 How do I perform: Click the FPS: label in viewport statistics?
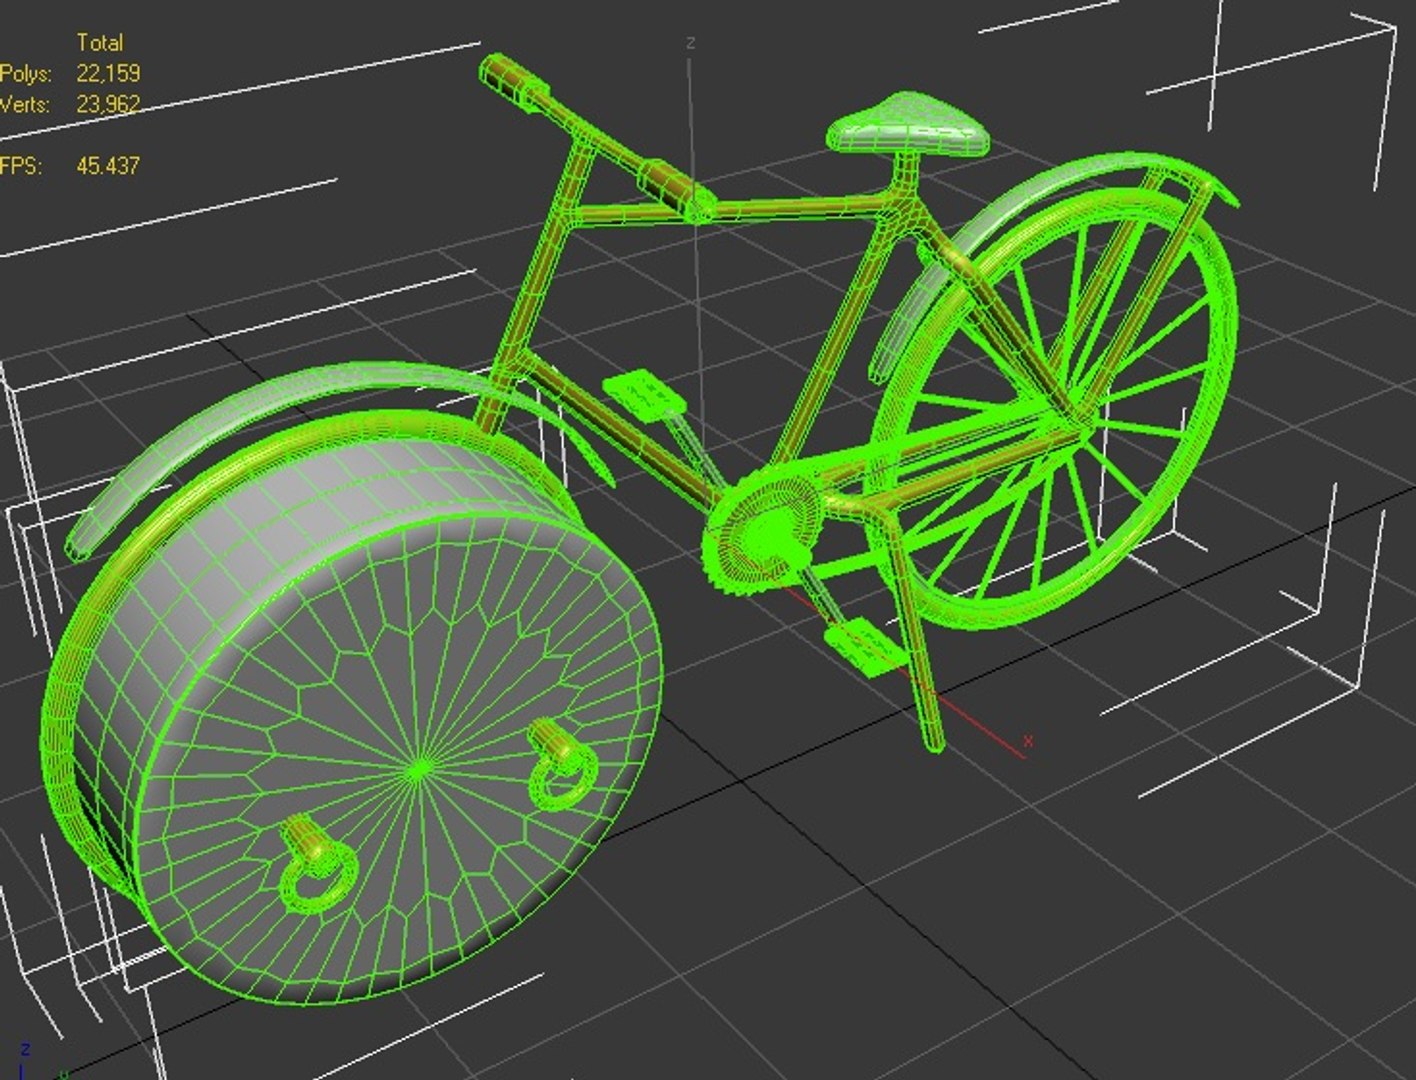(21, 166)
